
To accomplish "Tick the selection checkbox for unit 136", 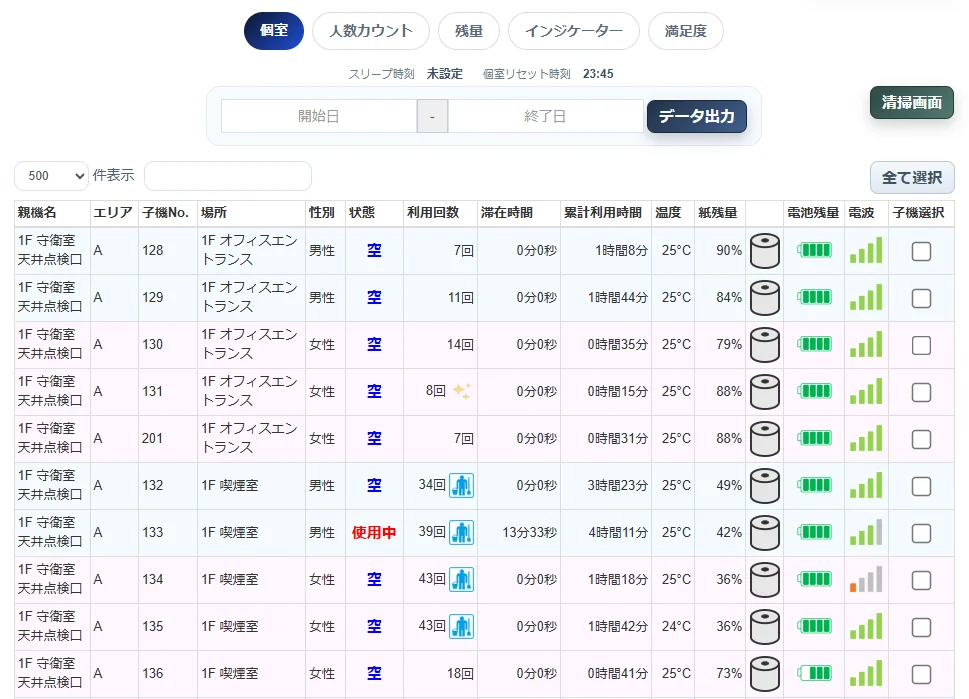I will [x=921, y=674].
